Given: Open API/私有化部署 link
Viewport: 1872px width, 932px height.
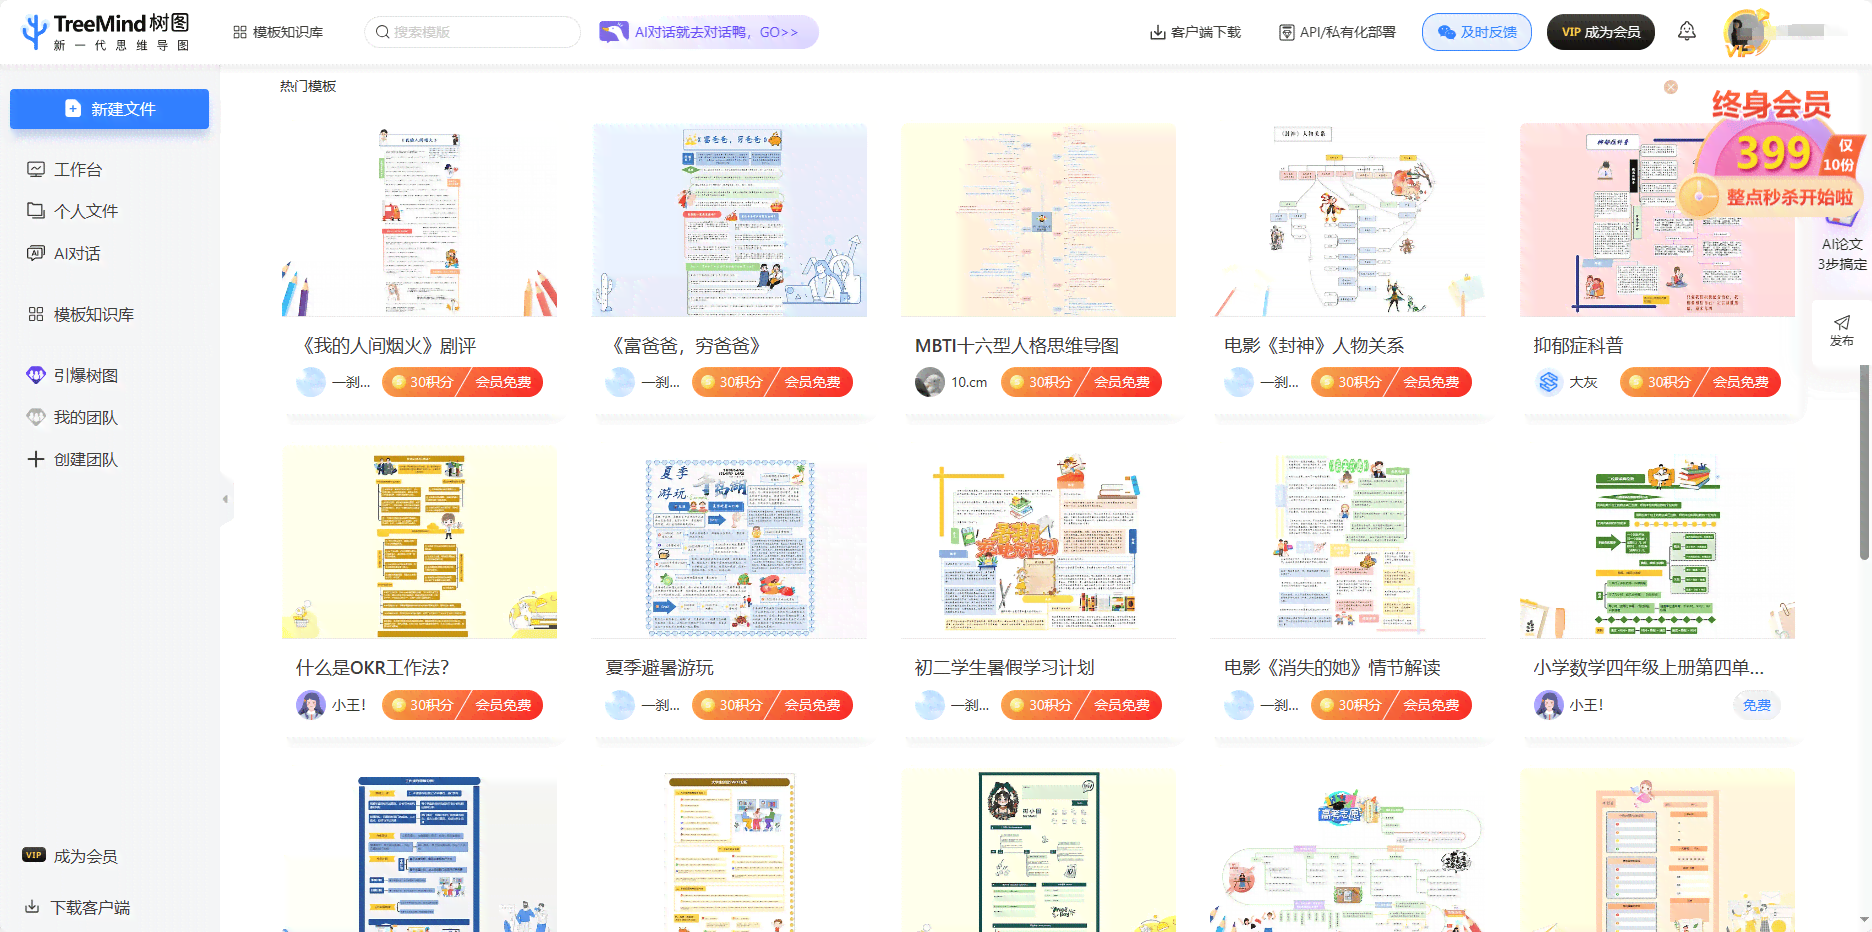Looking at the screenshot, I should 1337,32.
